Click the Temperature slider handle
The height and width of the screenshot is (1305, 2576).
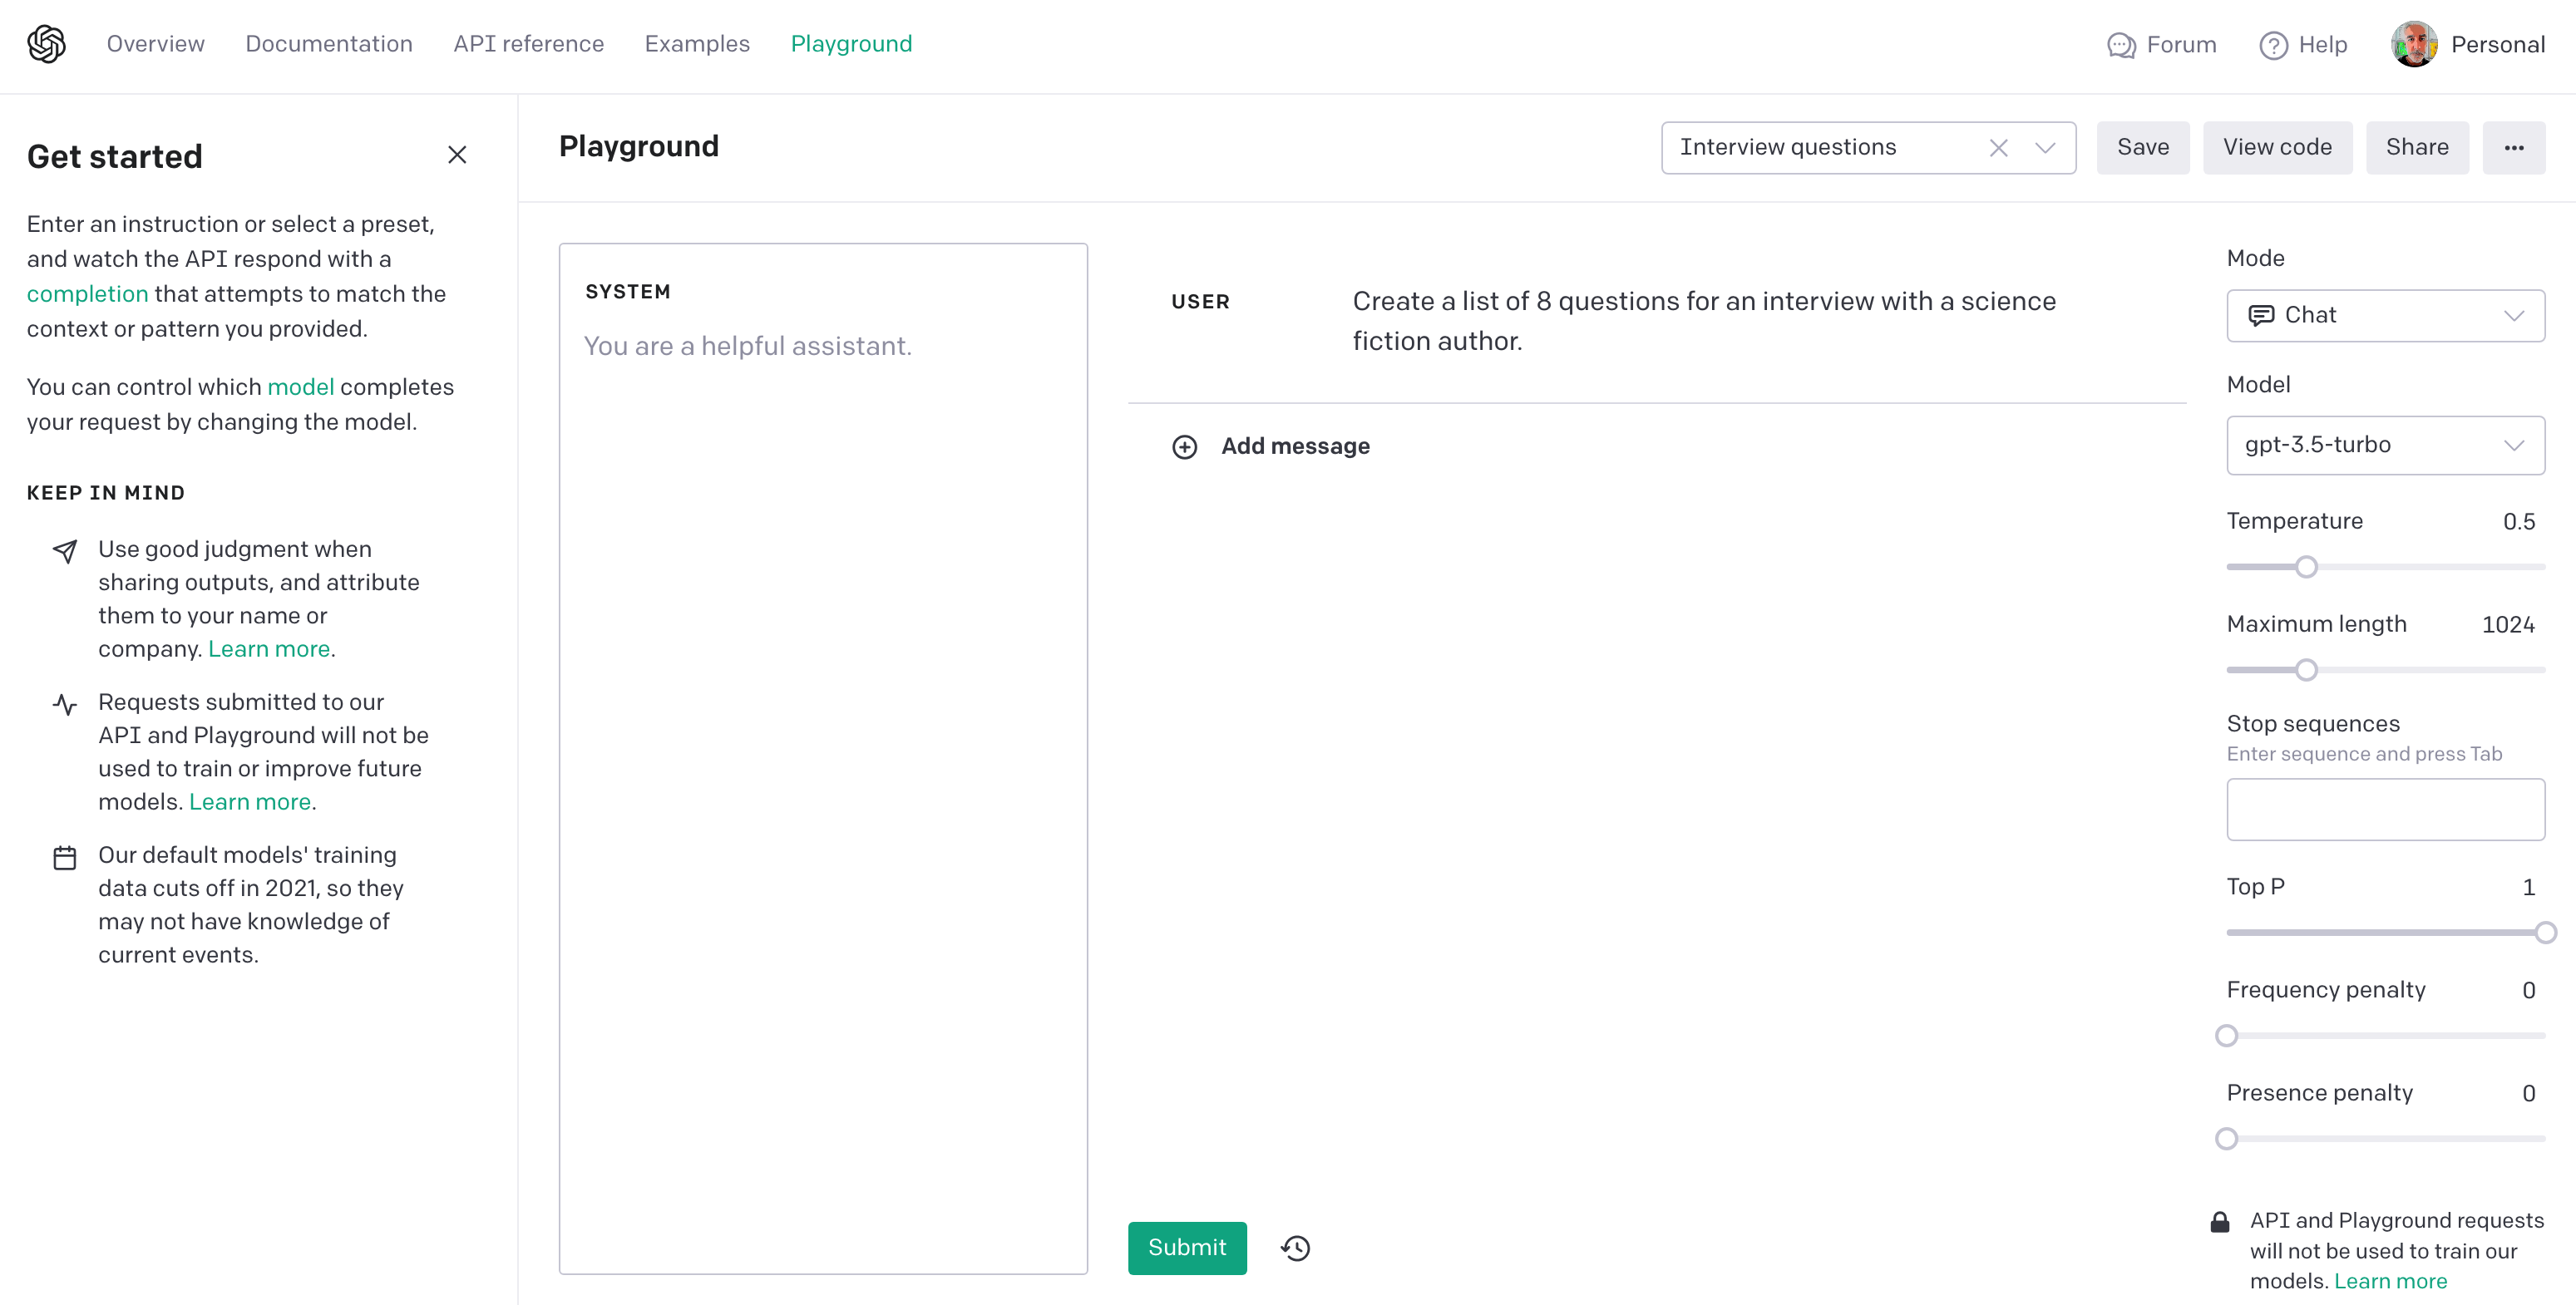[x=2306, y=567]
